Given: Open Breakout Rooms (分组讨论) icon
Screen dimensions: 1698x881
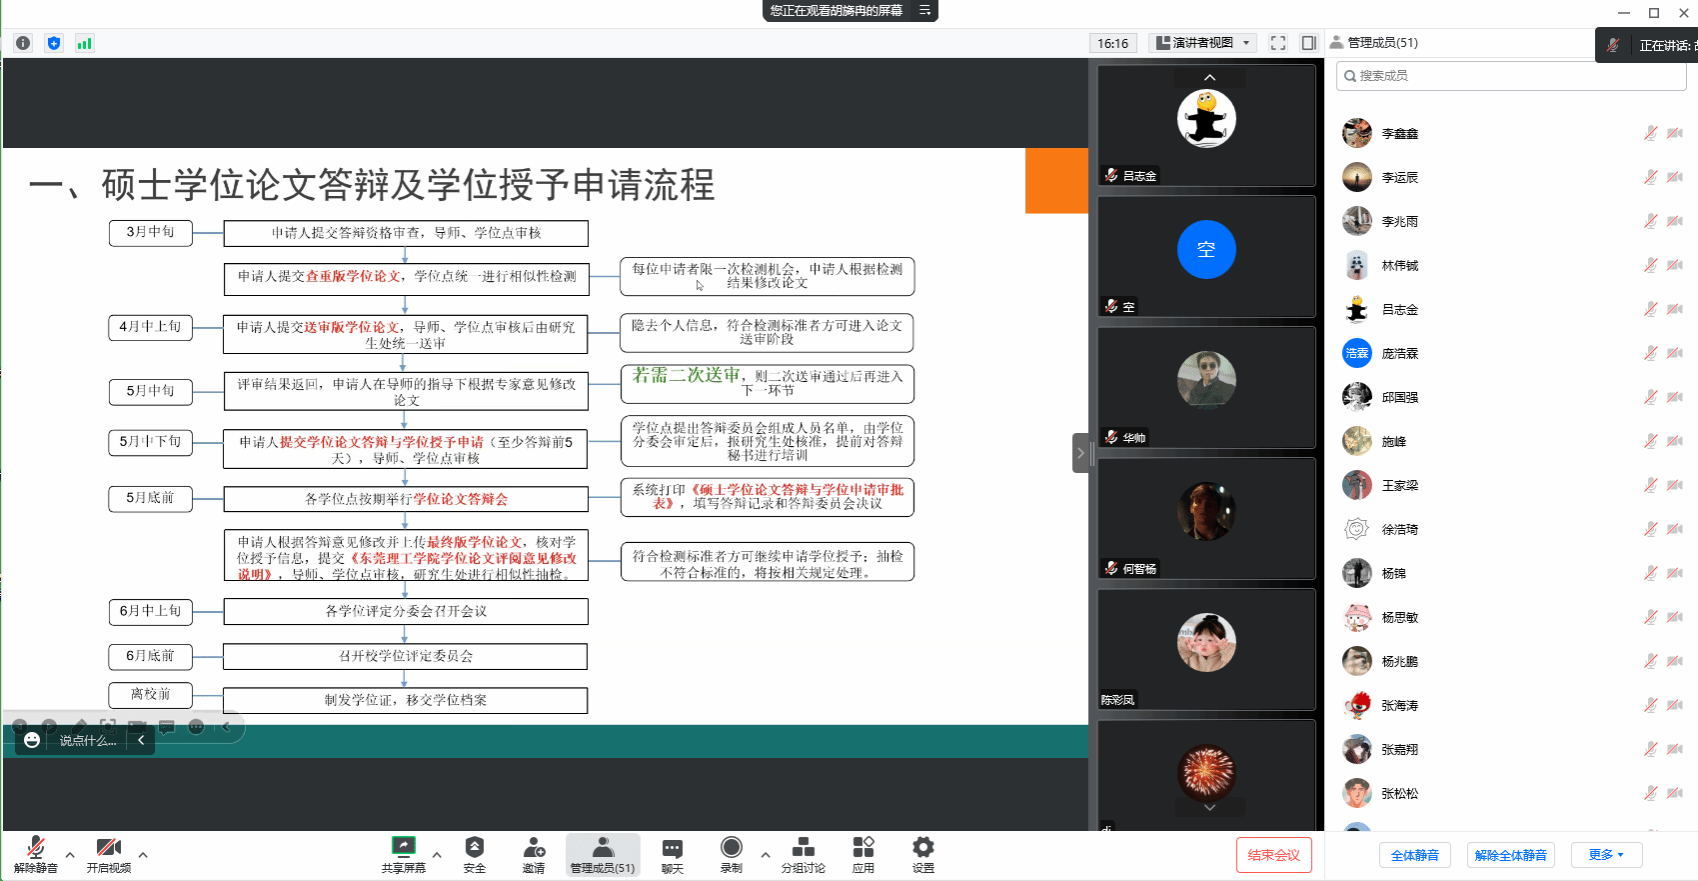Looking at the screenshot, I should [x=803, y=848].
